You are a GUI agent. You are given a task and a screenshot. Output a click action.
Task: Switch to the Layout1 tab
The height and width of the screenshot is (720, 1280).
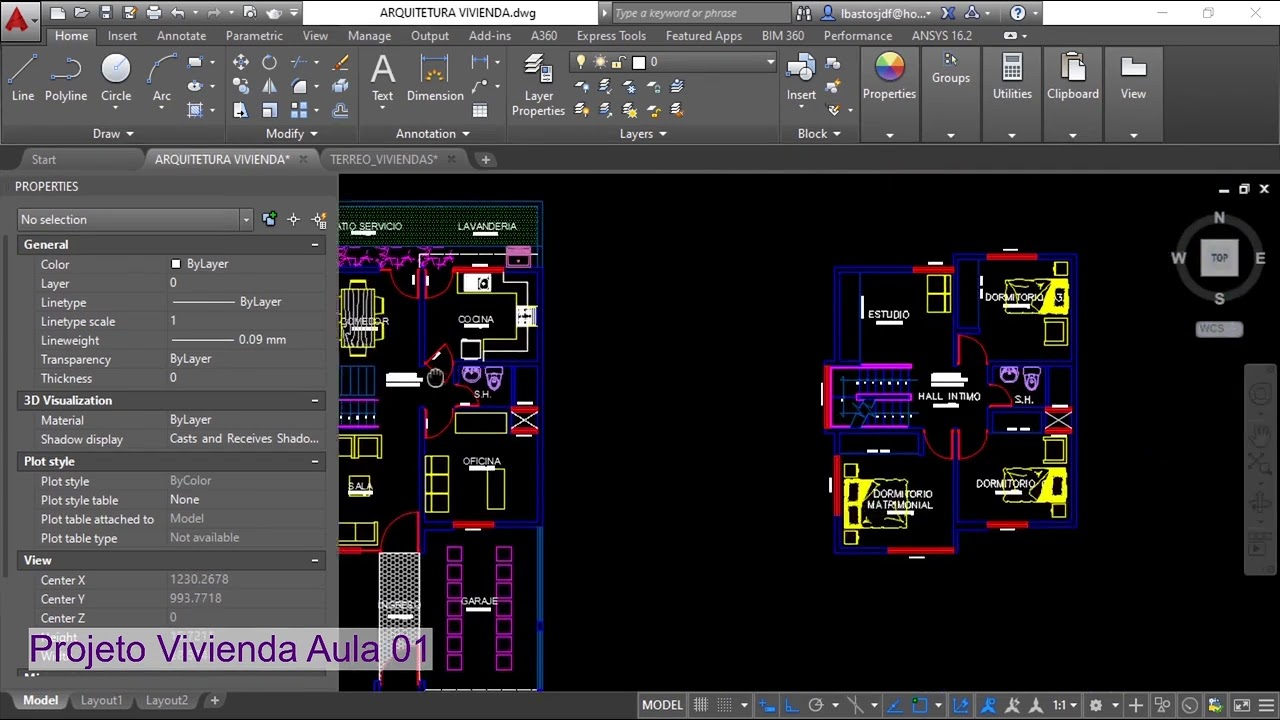click(101, 701)
